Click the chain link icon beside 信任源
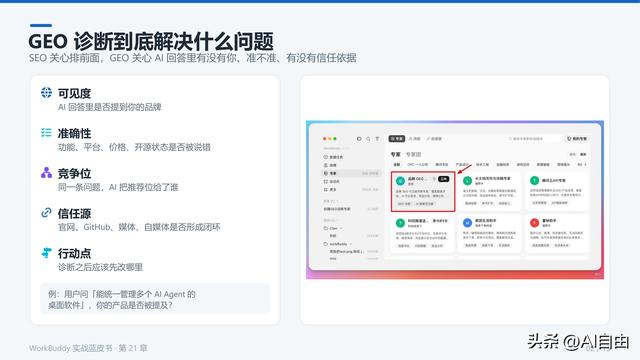 coord(47,212)
